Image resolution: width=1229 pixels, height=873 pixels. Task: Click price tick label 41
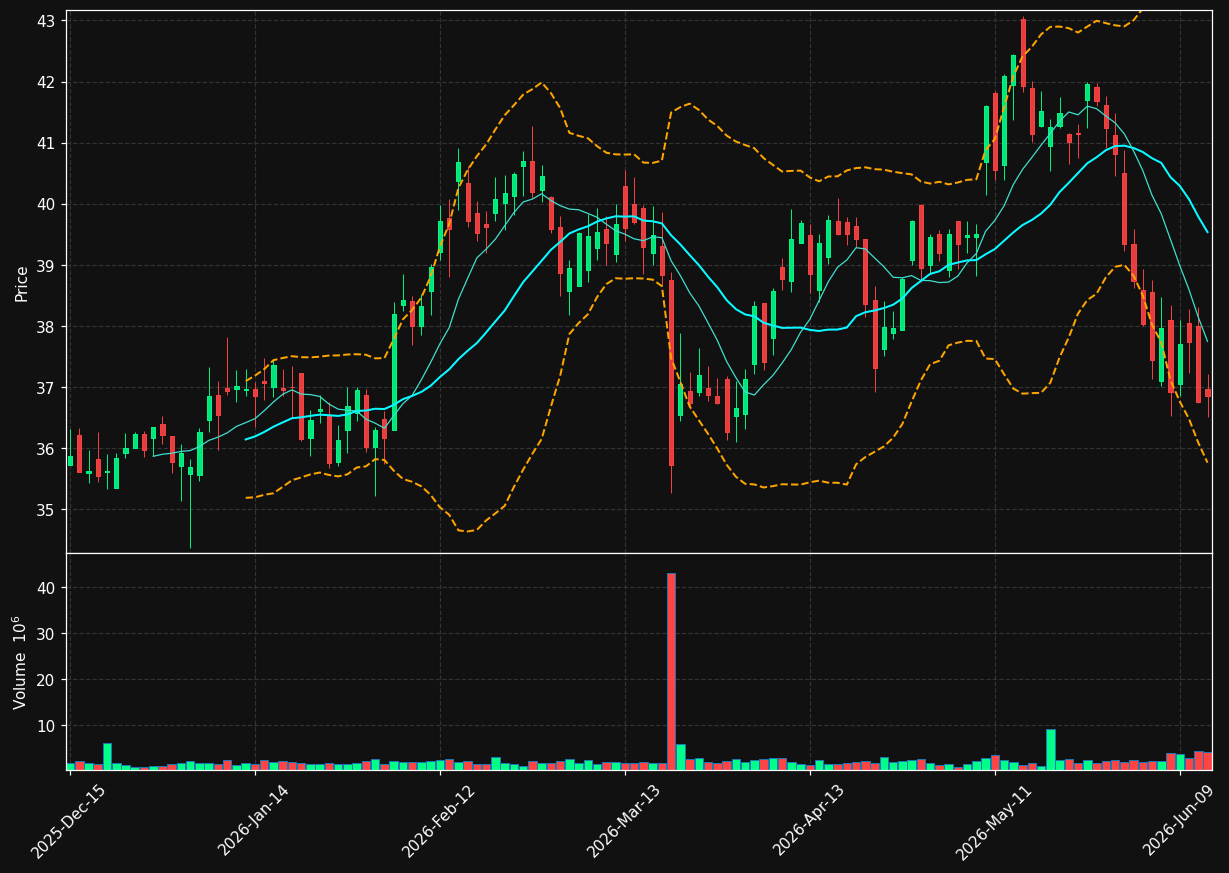point(48,143)
